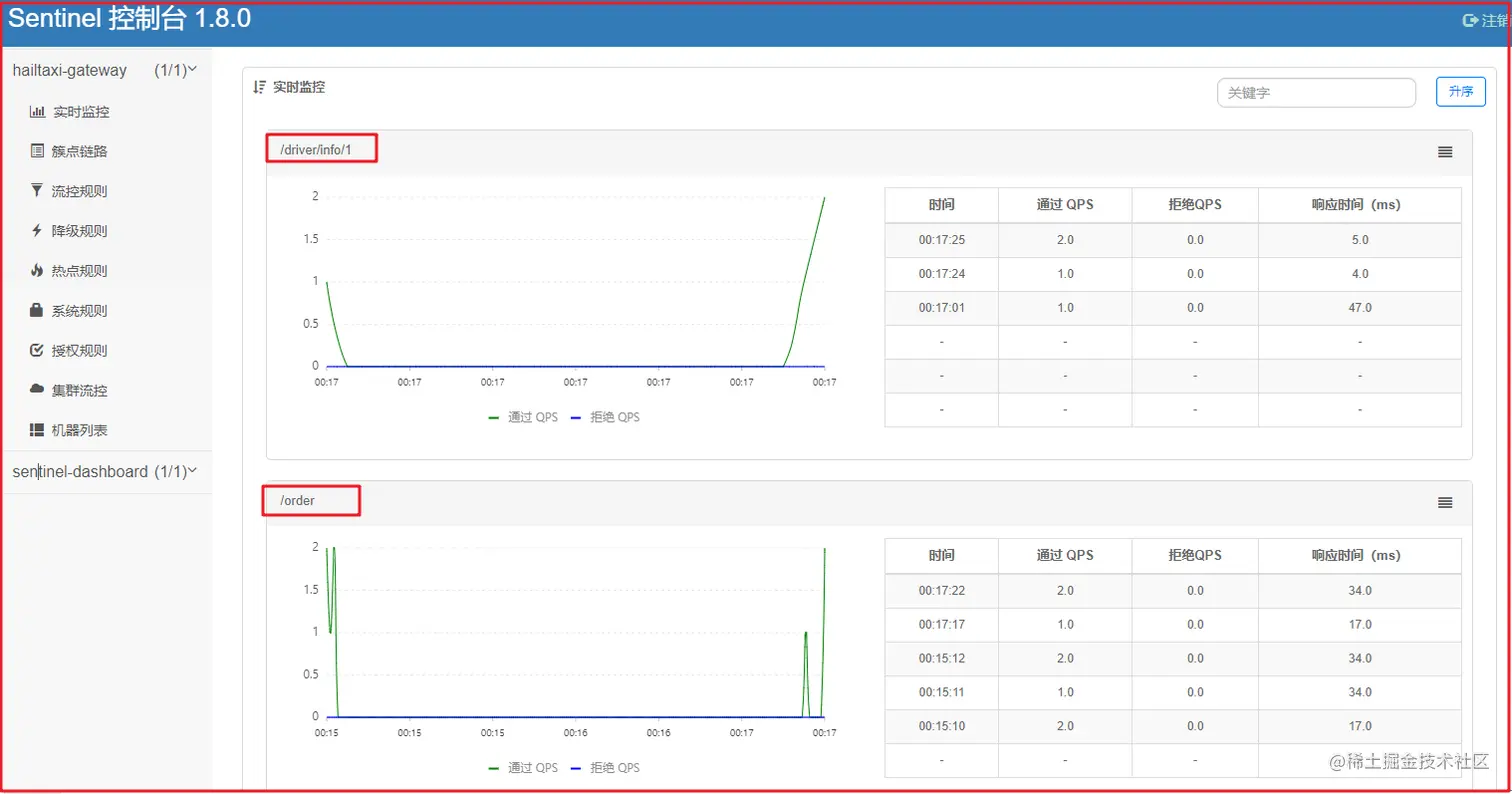Image resolution: width=1512 pixels, height=794 pixels.
Task: Toggle 通过 QPS series in /order chart
Action: point(523,768)
